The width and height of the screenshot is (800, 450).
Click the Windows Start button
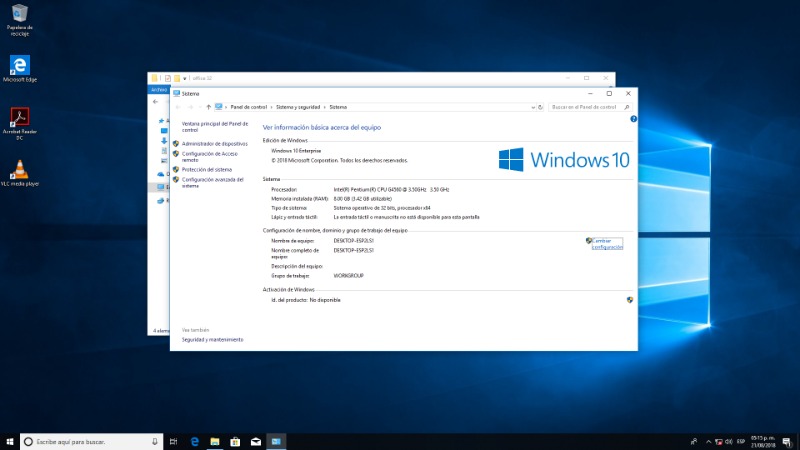(9, 441)
